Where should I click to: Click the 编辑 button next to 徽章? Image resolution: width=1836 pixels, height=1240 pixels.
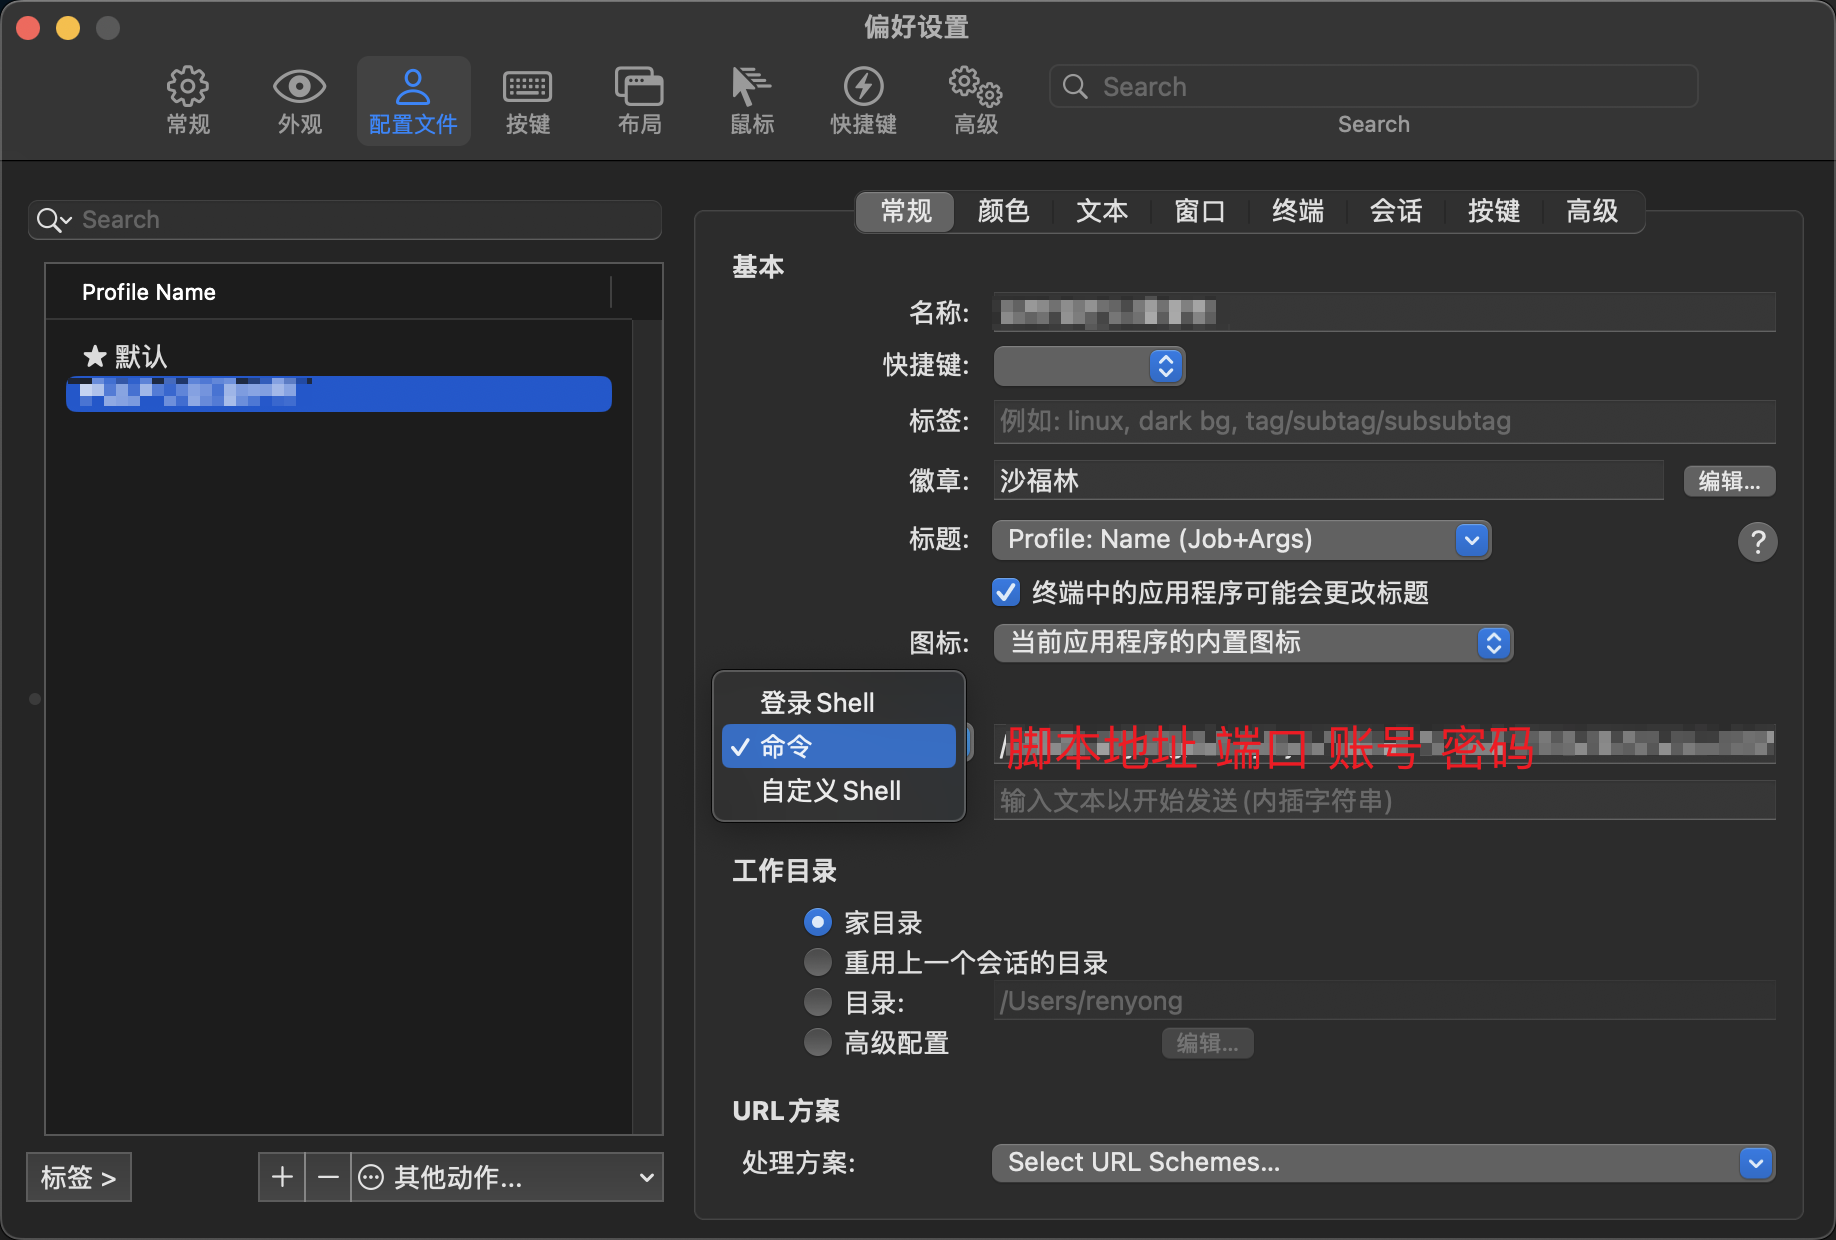tap(1729, 481)
